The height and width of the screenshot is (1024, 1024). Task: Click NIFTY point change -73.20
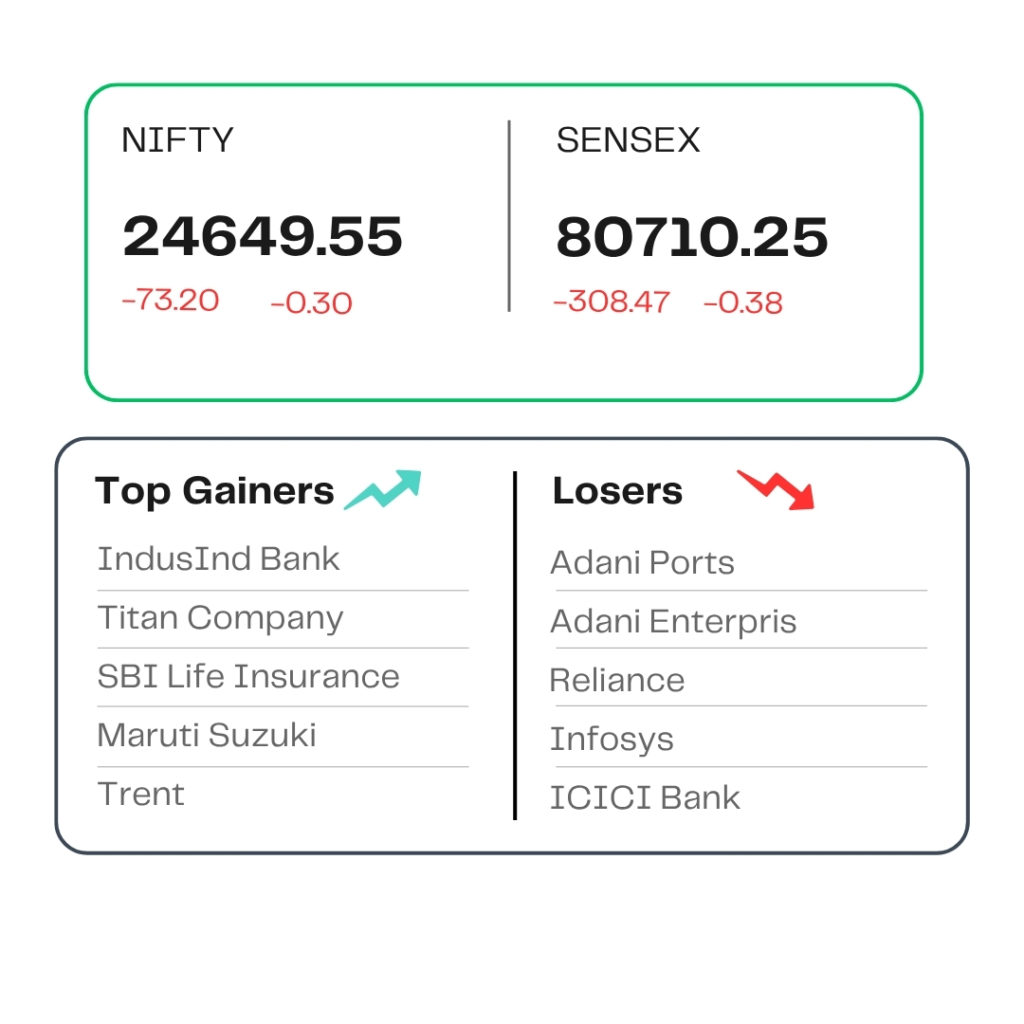[x=170, y=300]
